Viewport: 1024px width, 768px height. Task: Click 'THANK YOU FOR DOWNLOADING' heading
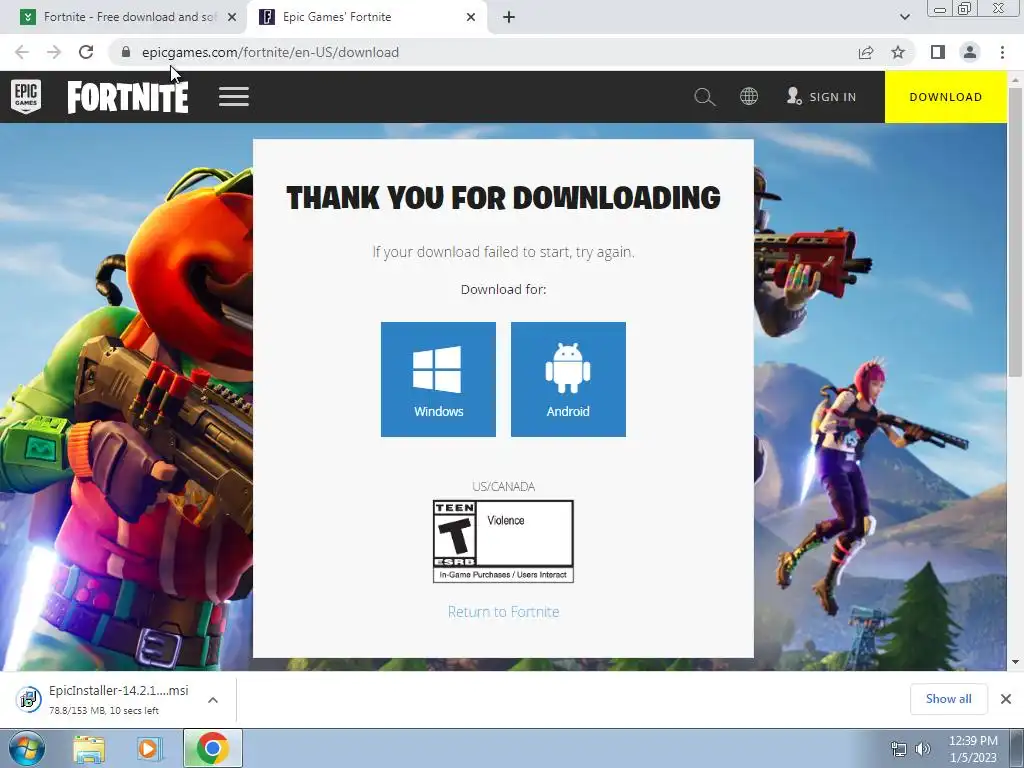504,197
